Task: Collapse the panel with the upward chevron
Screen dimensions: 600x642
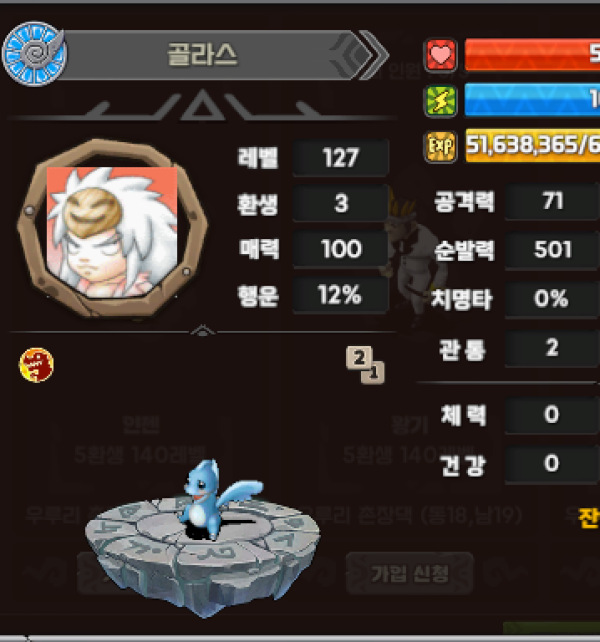Action: [202, 330]
